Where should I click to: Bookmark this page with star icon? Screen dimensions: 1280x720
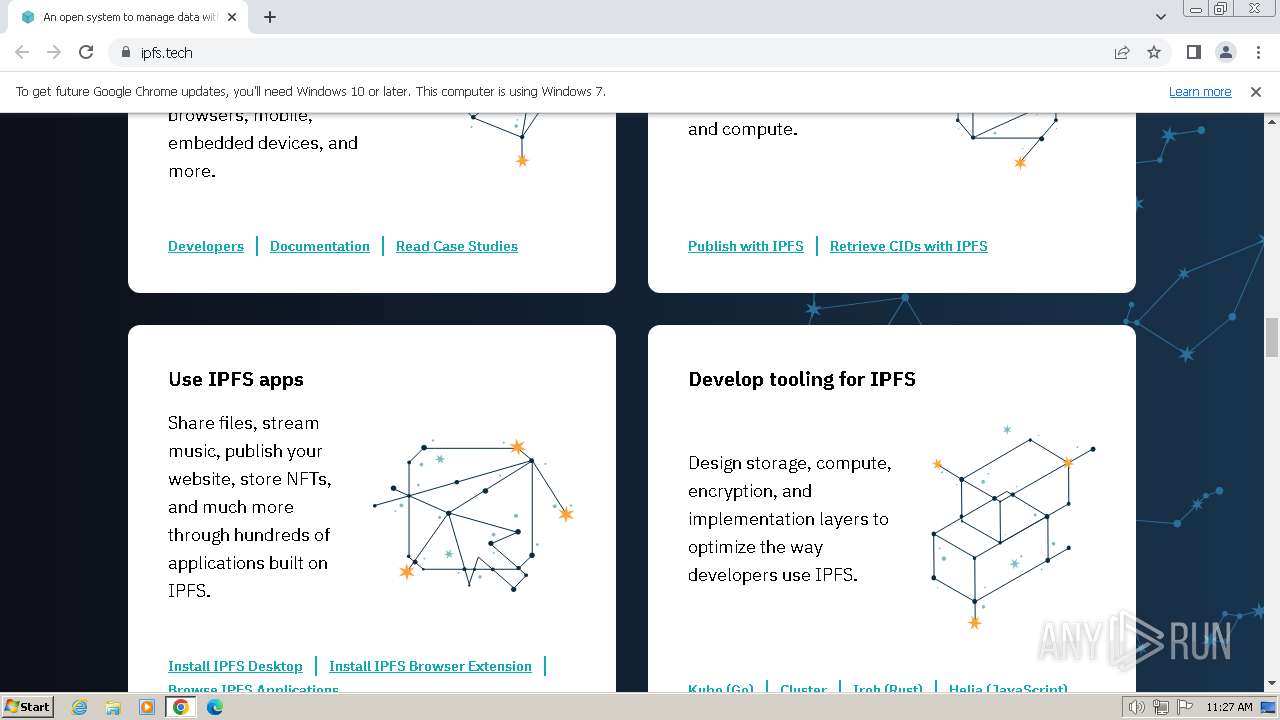point(1154,52)
